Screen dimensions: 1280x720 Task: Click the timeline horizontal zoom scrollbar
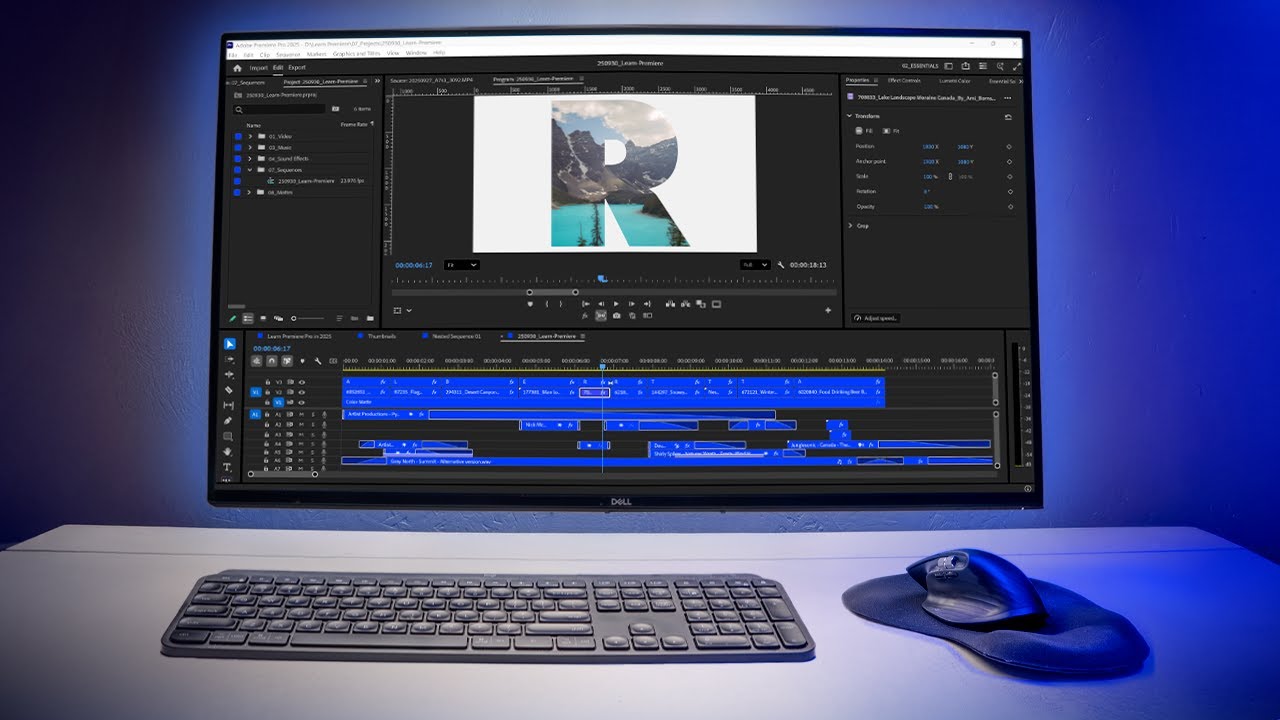pyautogui.click(x=282, y=474)
